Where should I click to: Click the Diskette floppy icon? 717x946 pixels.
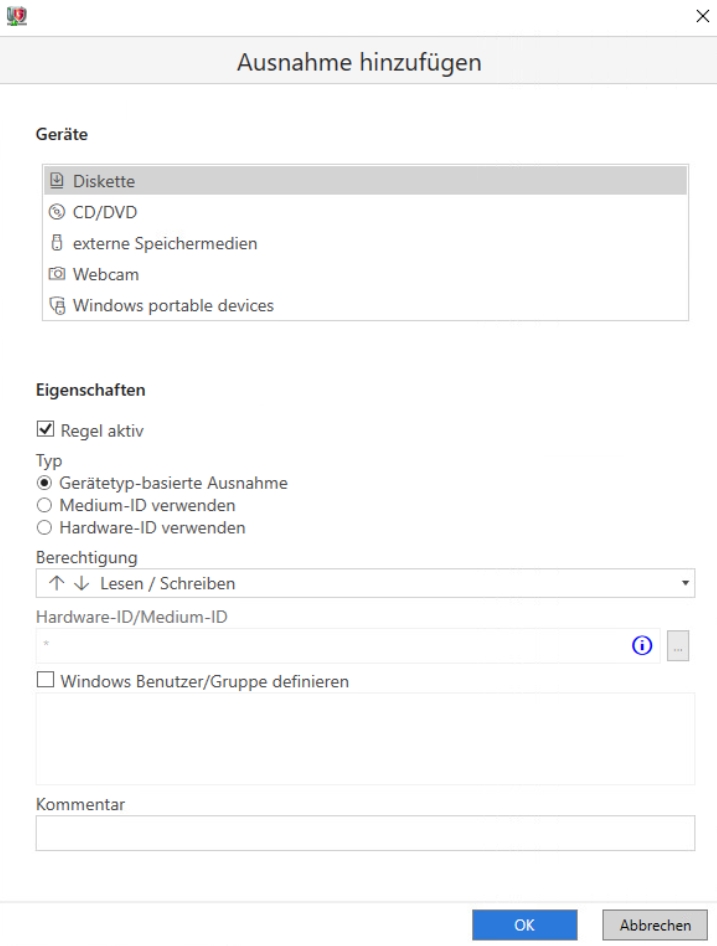point(57,180)
